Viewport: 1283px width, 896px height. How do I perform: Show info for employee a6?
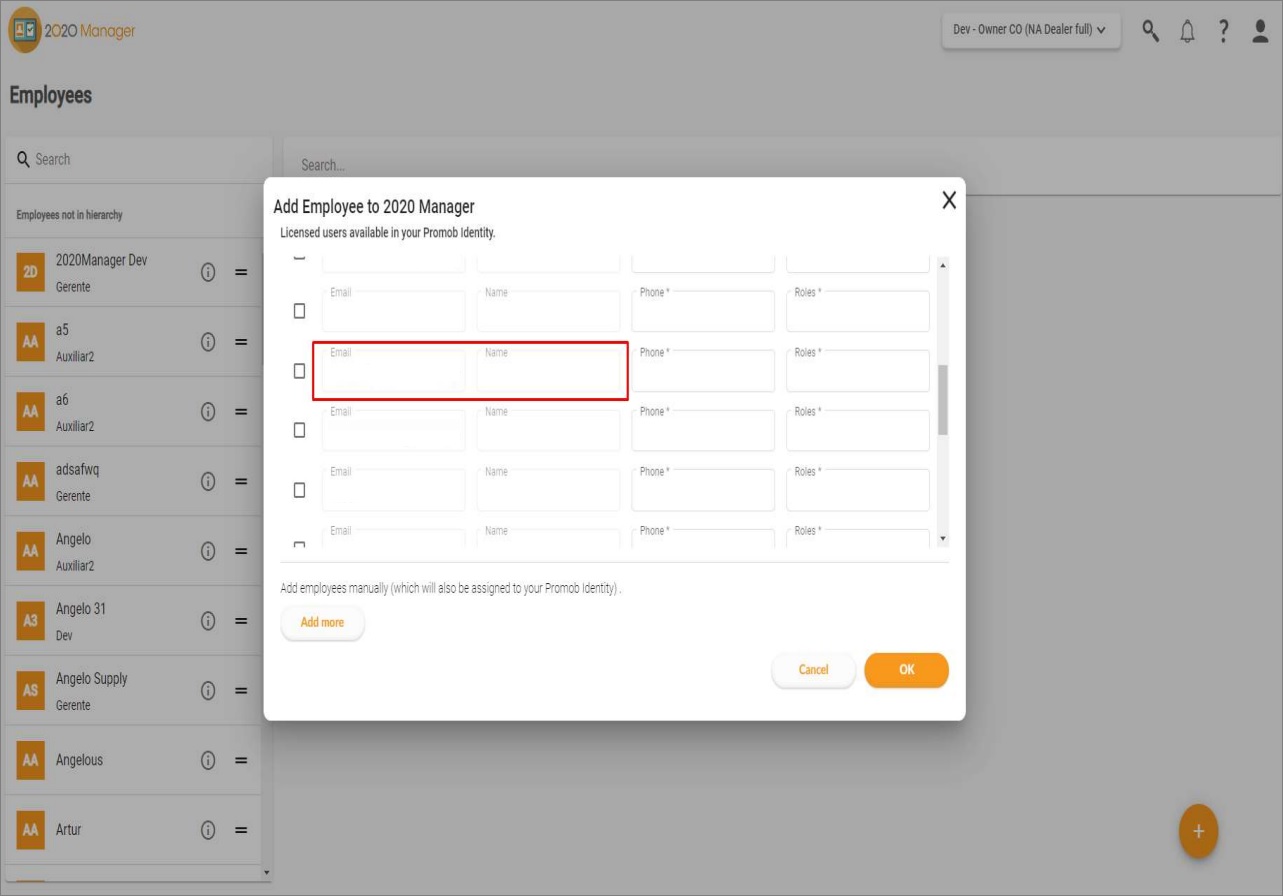[x=209, y=411]
